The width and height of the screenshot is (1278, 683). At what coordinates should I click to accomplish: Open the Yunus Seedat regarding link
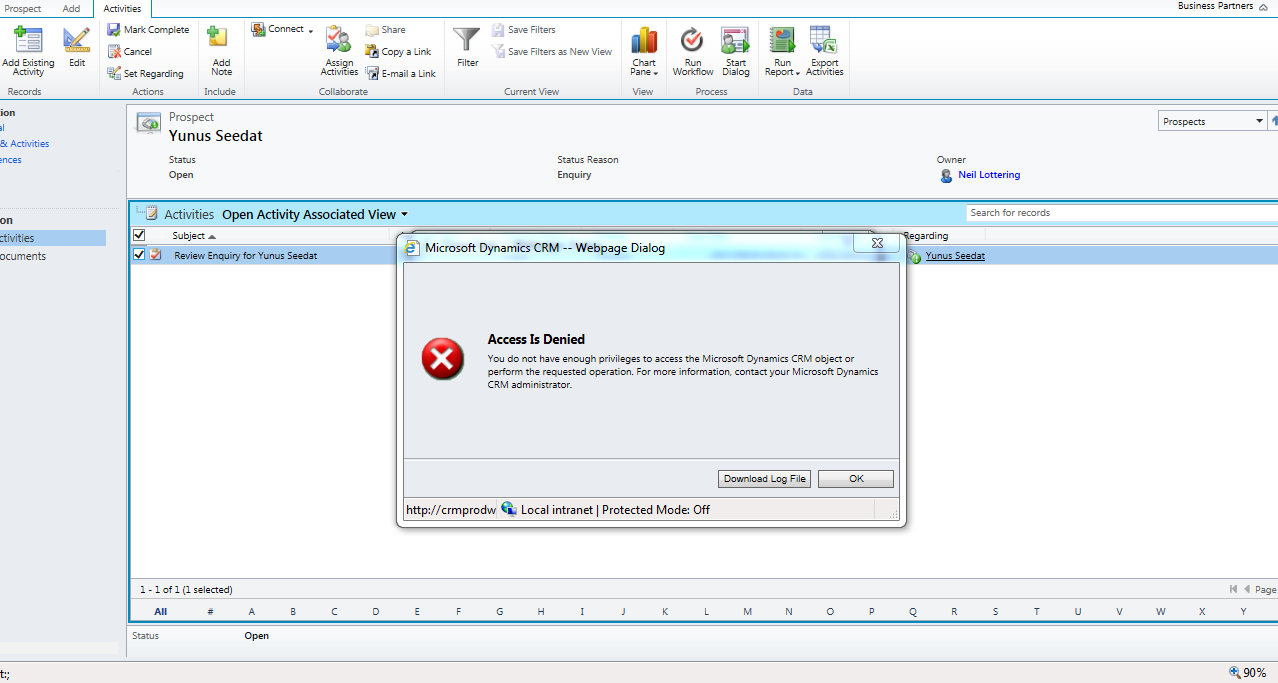953,255
